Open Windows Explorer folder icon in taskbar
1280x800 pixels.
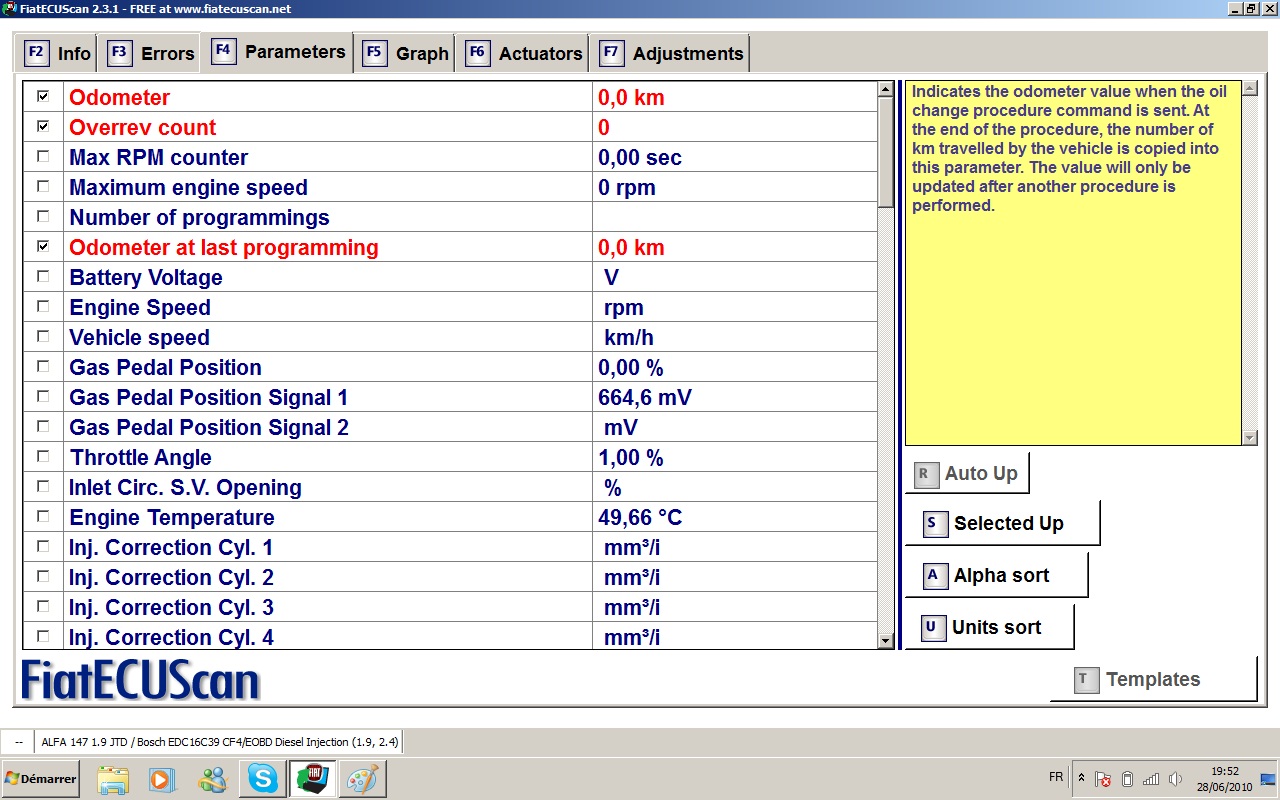[113, 778]
